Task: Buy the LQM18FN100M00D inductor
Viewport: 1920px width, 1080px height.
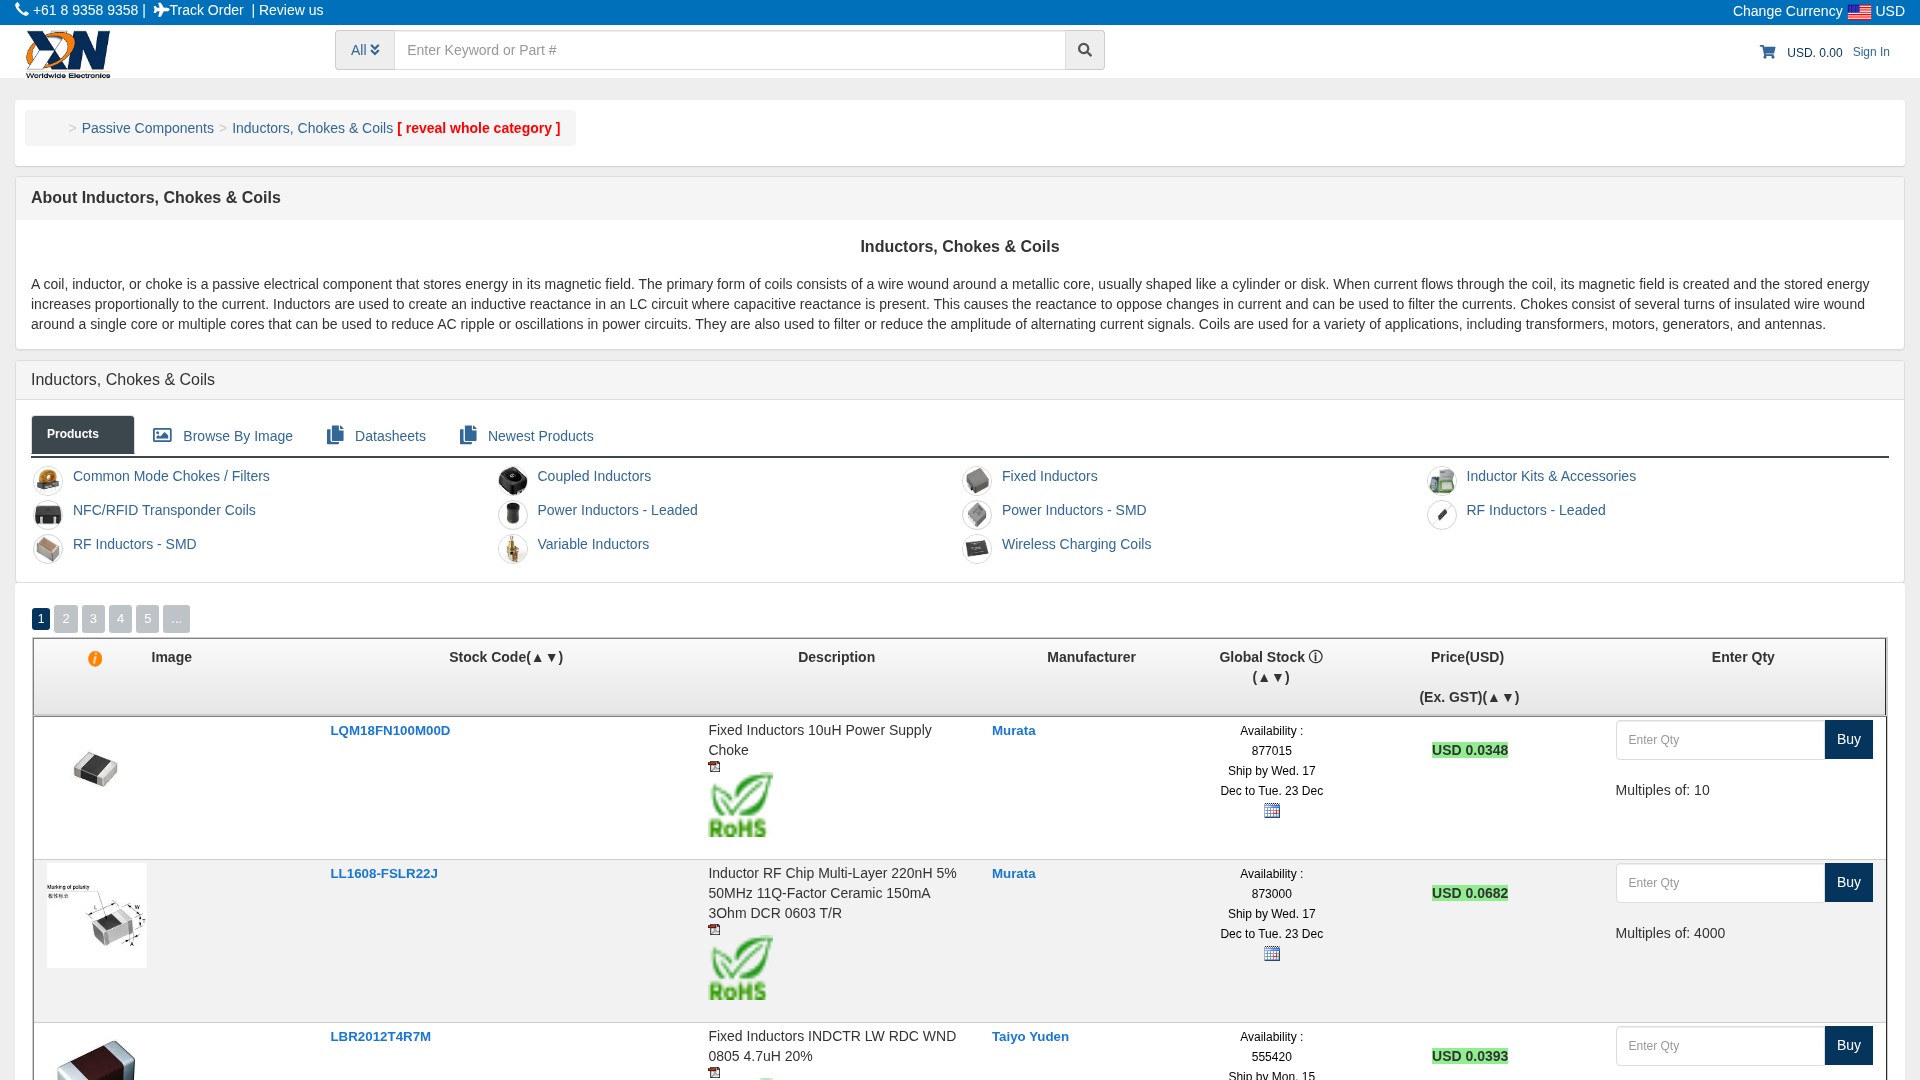Action: coord(1848,740)
